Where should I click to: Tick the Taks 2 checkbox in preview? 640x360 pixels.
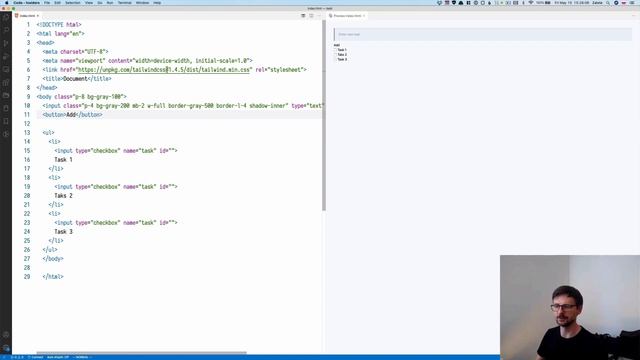[x=335, y=55]
